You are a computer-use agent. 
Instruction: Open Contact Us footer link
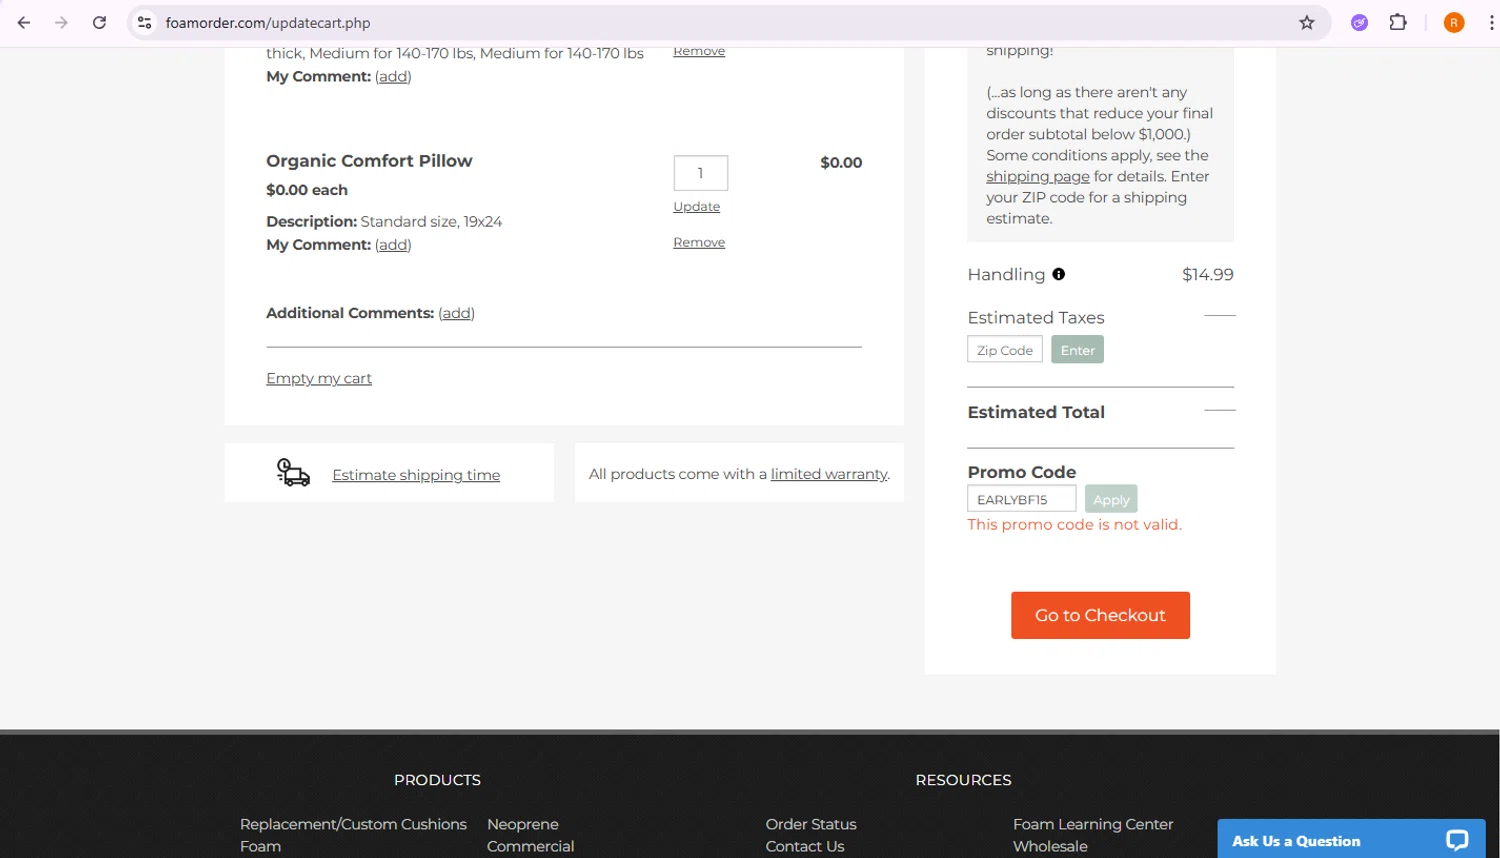pyautogui.click(x=805, y=846)
